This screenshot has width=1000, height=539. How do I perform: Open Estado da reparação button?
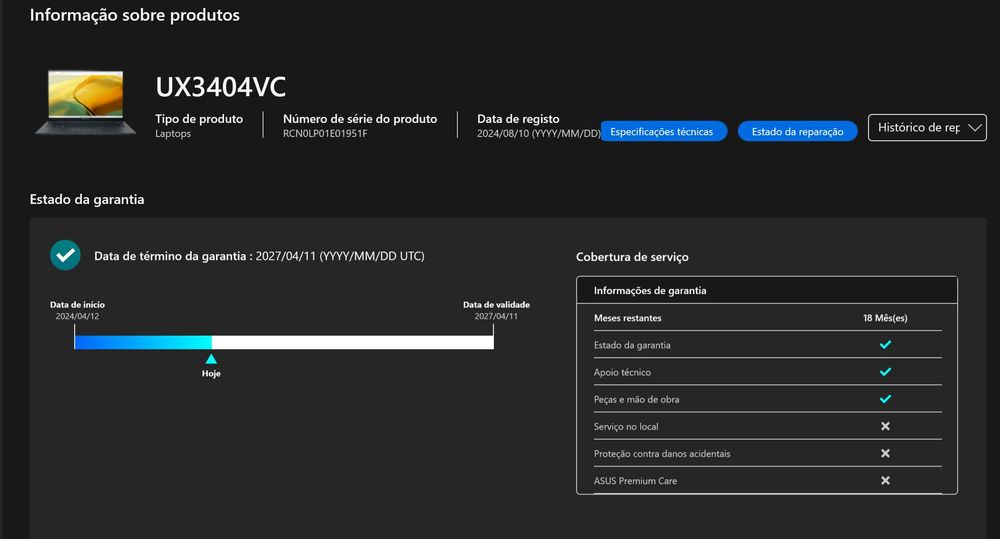click(797, 131)
